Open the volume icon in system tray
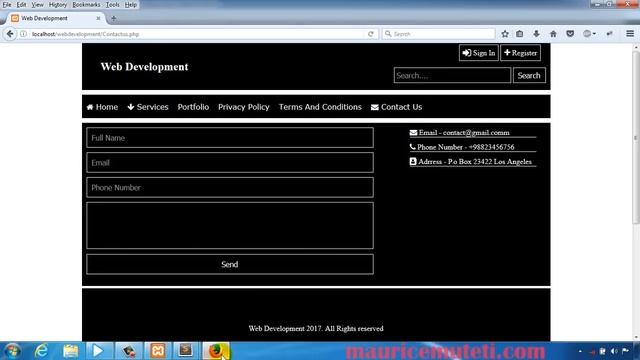 pos(614,351)
